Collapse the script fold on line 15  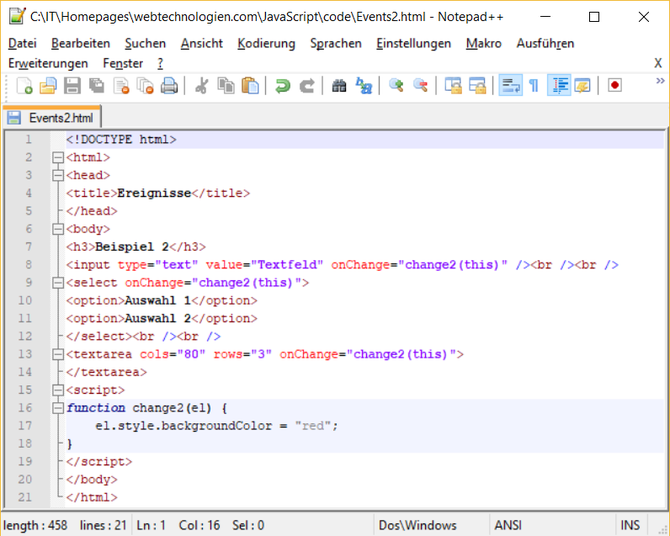[58, 390]
